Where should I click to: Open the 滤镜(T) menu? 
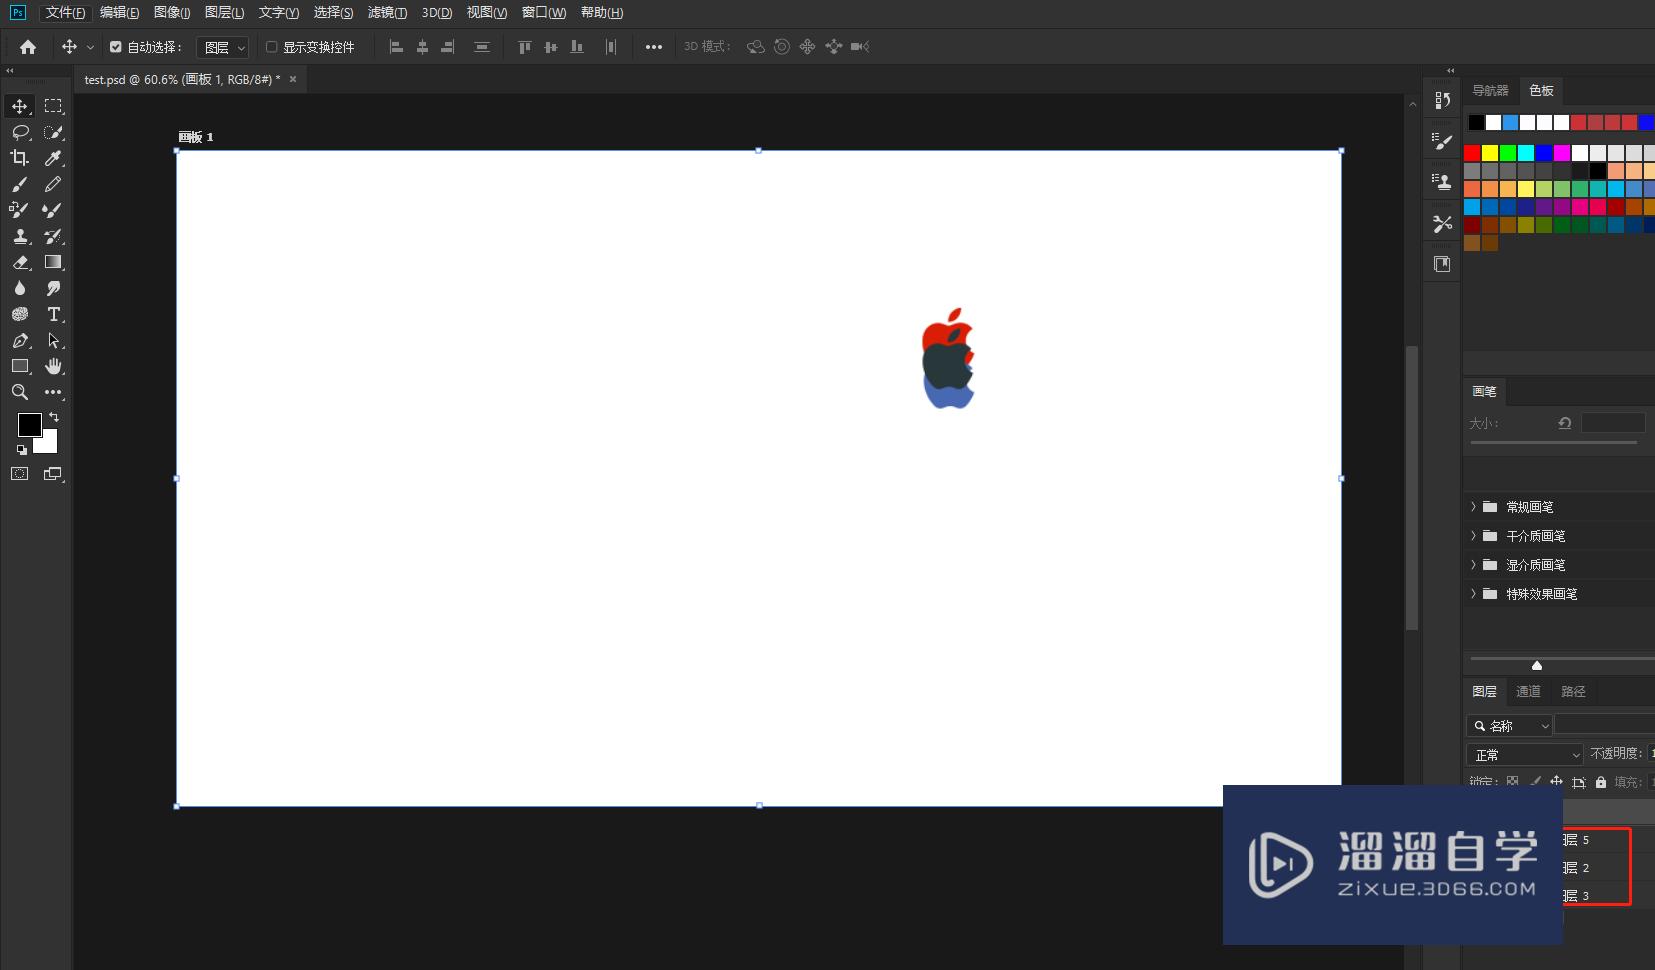tap(387, 13)
